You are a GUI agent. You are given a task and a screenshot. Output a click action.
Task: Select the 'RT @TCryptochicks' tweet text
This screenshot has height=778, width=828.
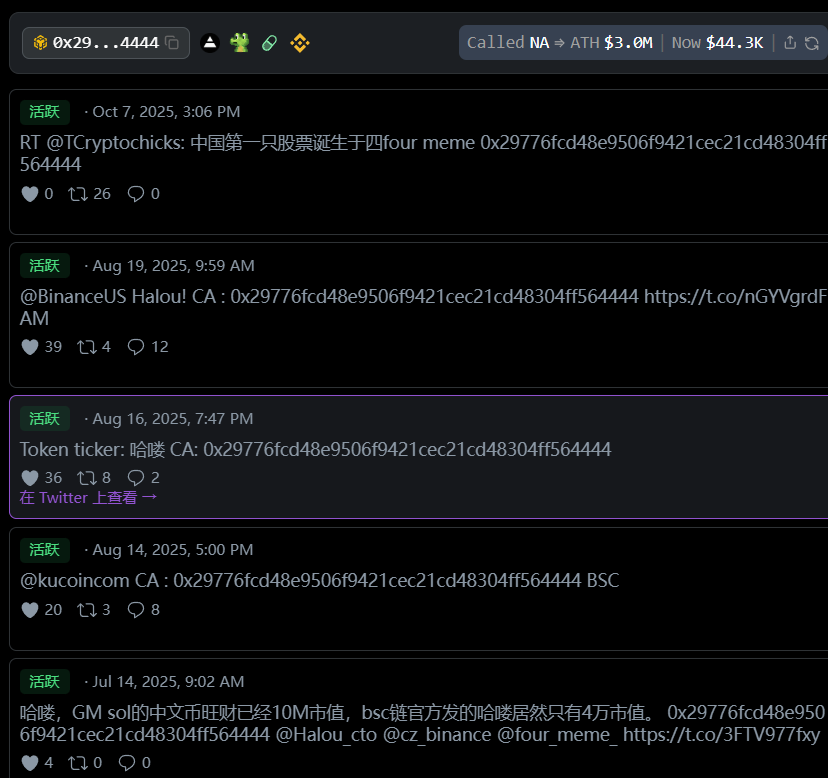[424, 154]
